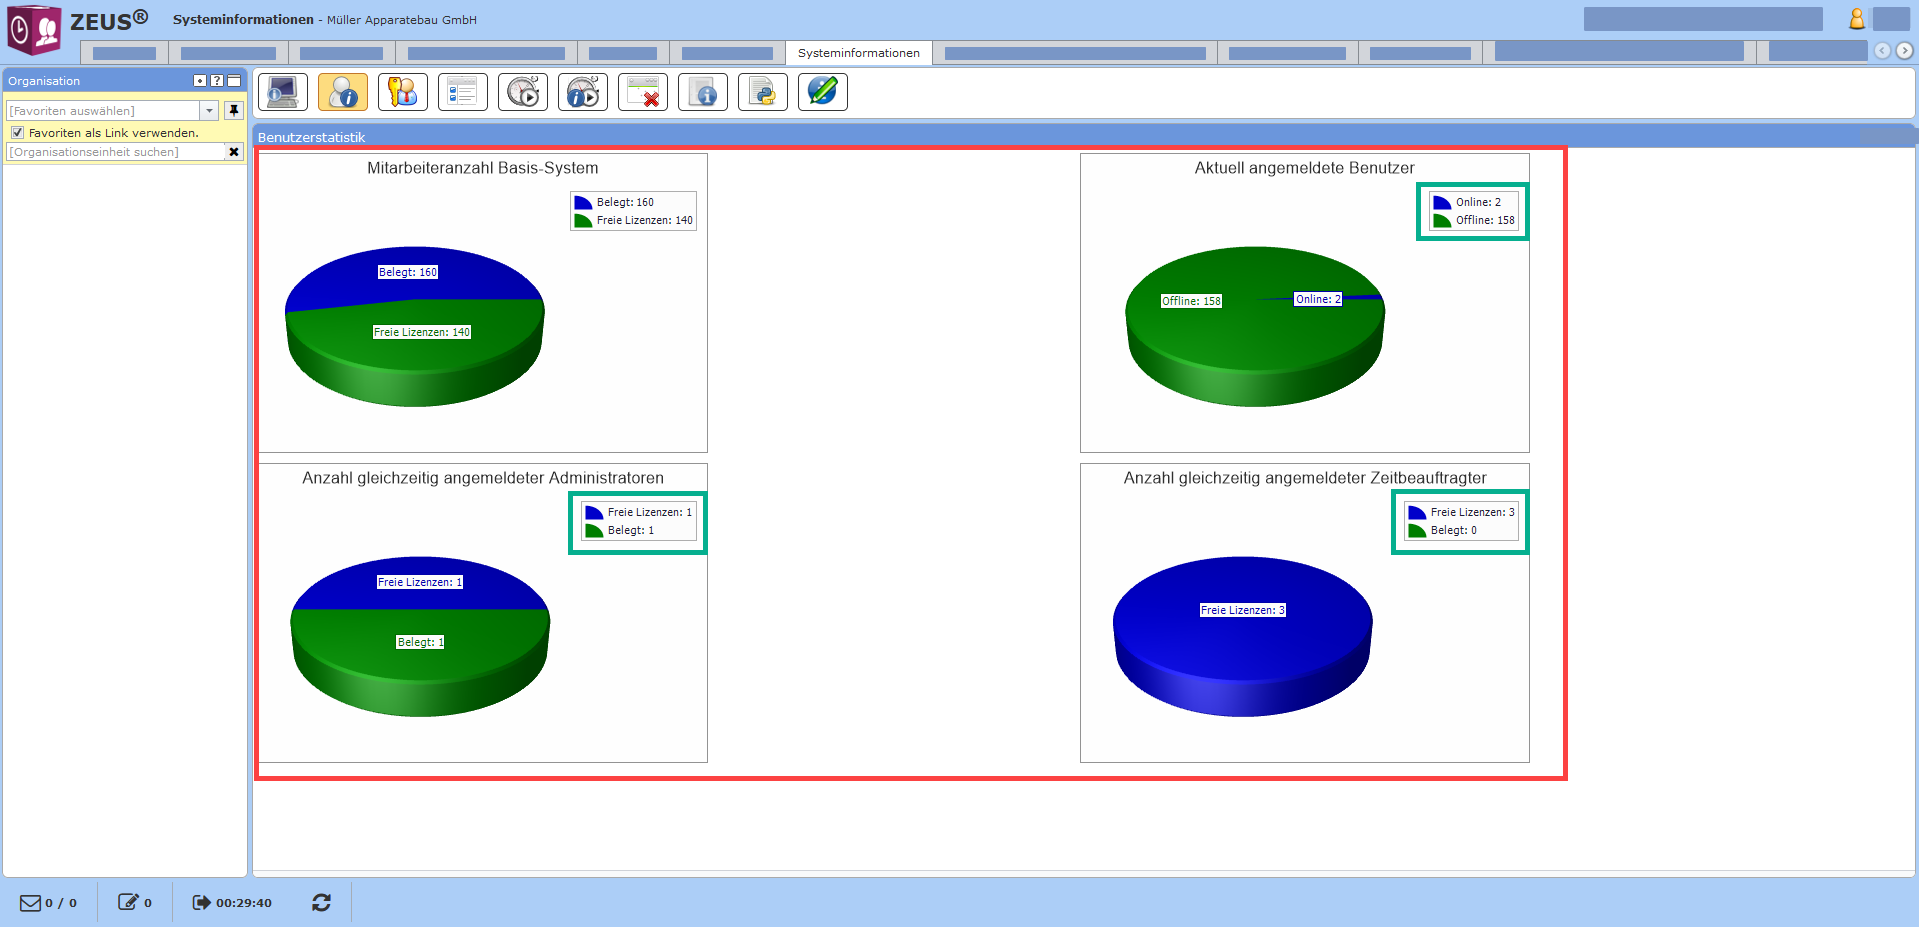Toggle the pin button beside favorites dropdown
This screenshot has width=1919, height=927.
click(x=234, y=111)
